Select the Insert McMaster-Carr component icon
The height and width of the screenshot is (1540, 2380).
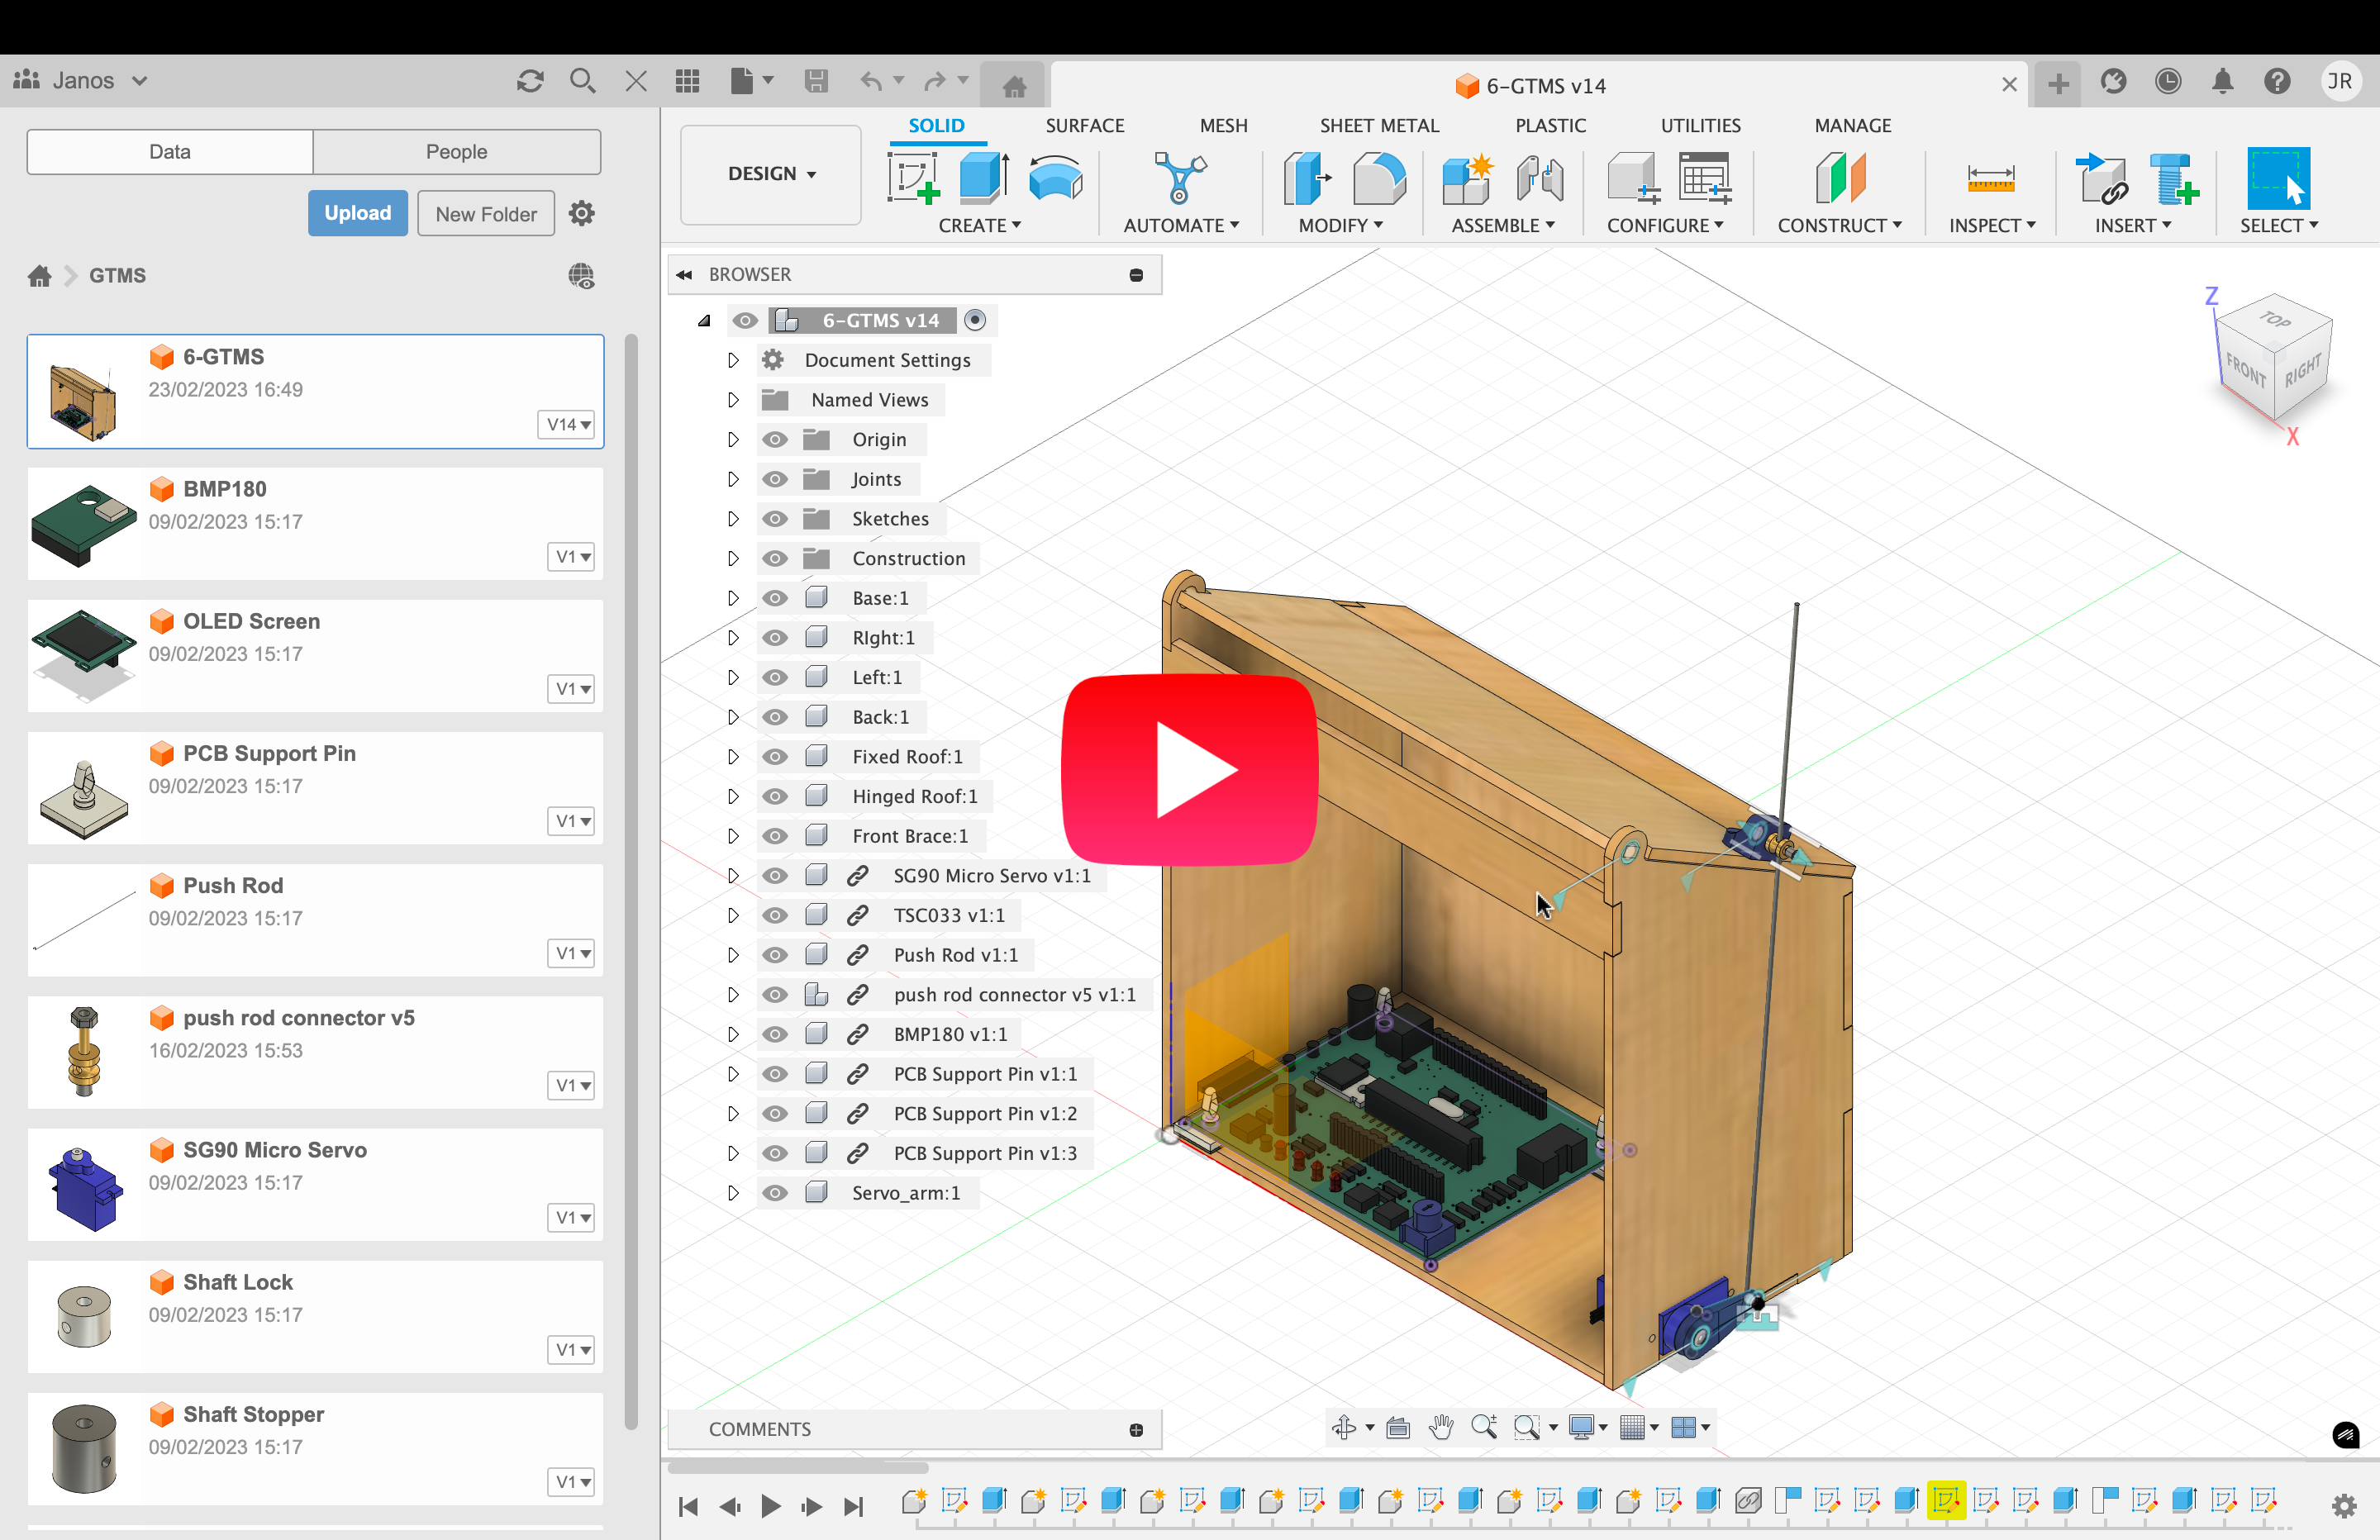2174,178
